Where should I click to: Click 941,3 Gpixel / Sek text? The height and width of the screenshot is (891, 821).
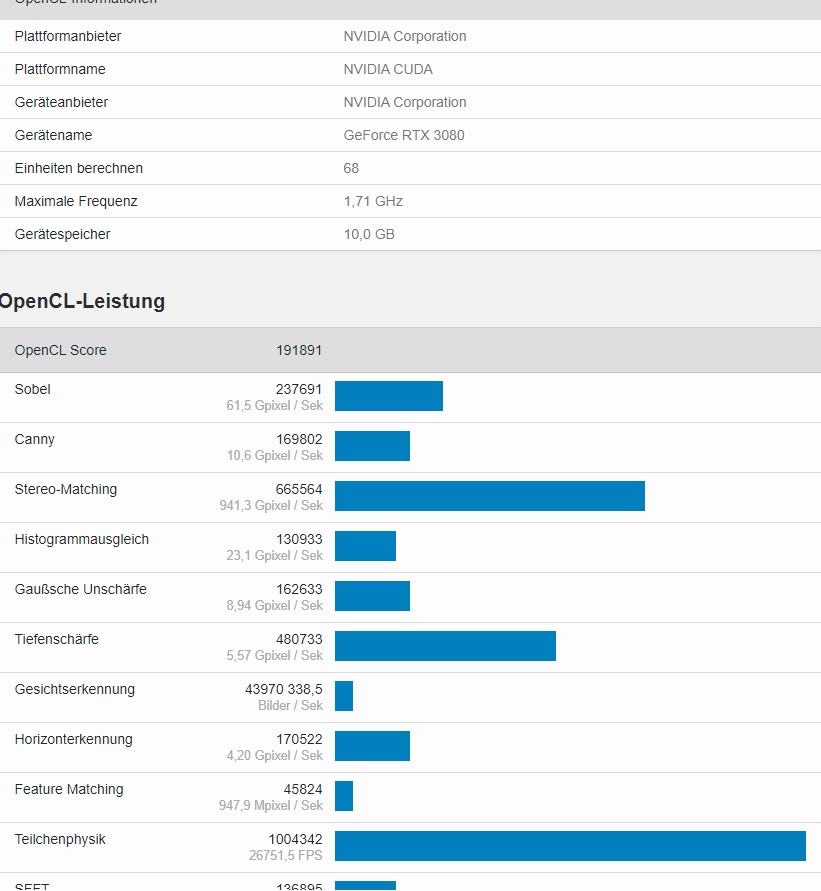[271, 506]
